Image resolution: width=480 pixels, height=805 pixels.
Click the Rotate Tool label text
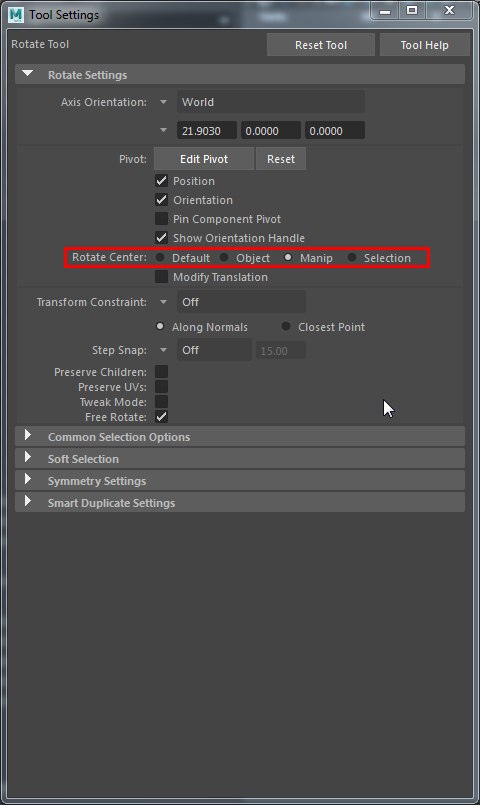[40, 44]
